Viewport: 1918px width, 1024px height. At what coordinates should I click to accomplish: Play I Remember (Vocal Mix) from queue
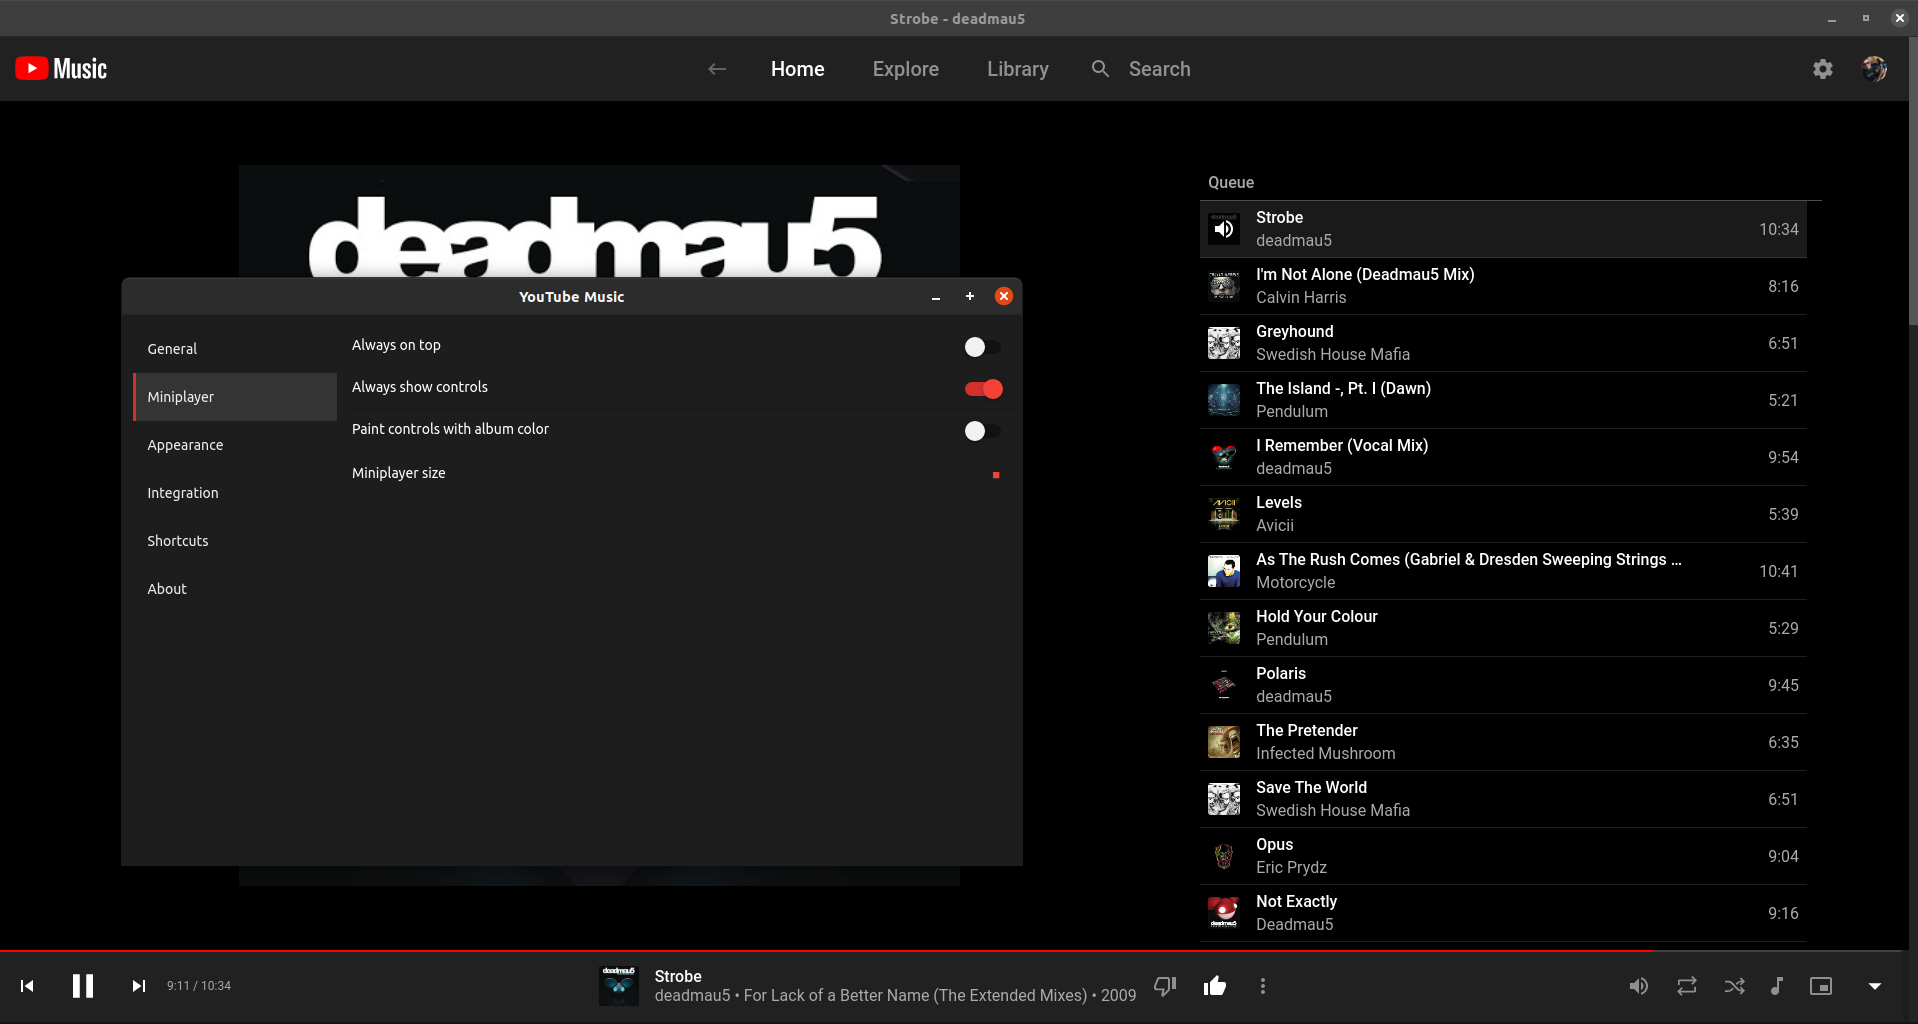point(1503,457)
